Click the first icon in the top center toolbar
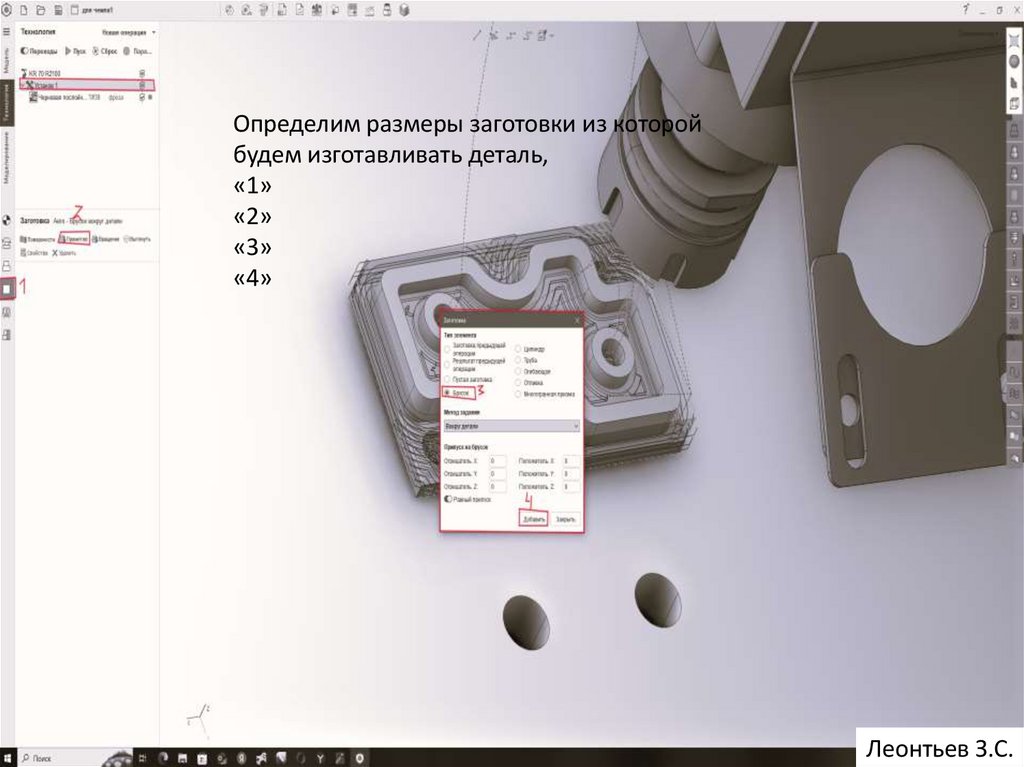 229,10
